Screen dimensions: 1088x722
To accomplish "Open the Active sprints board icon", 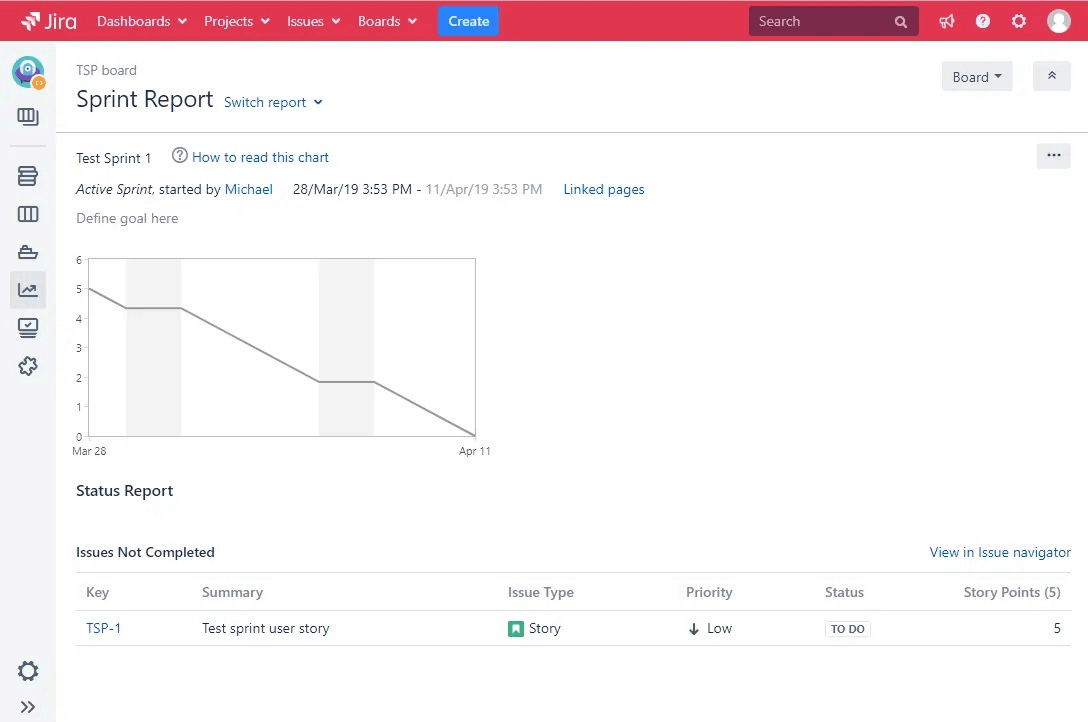I will (27, 214).
